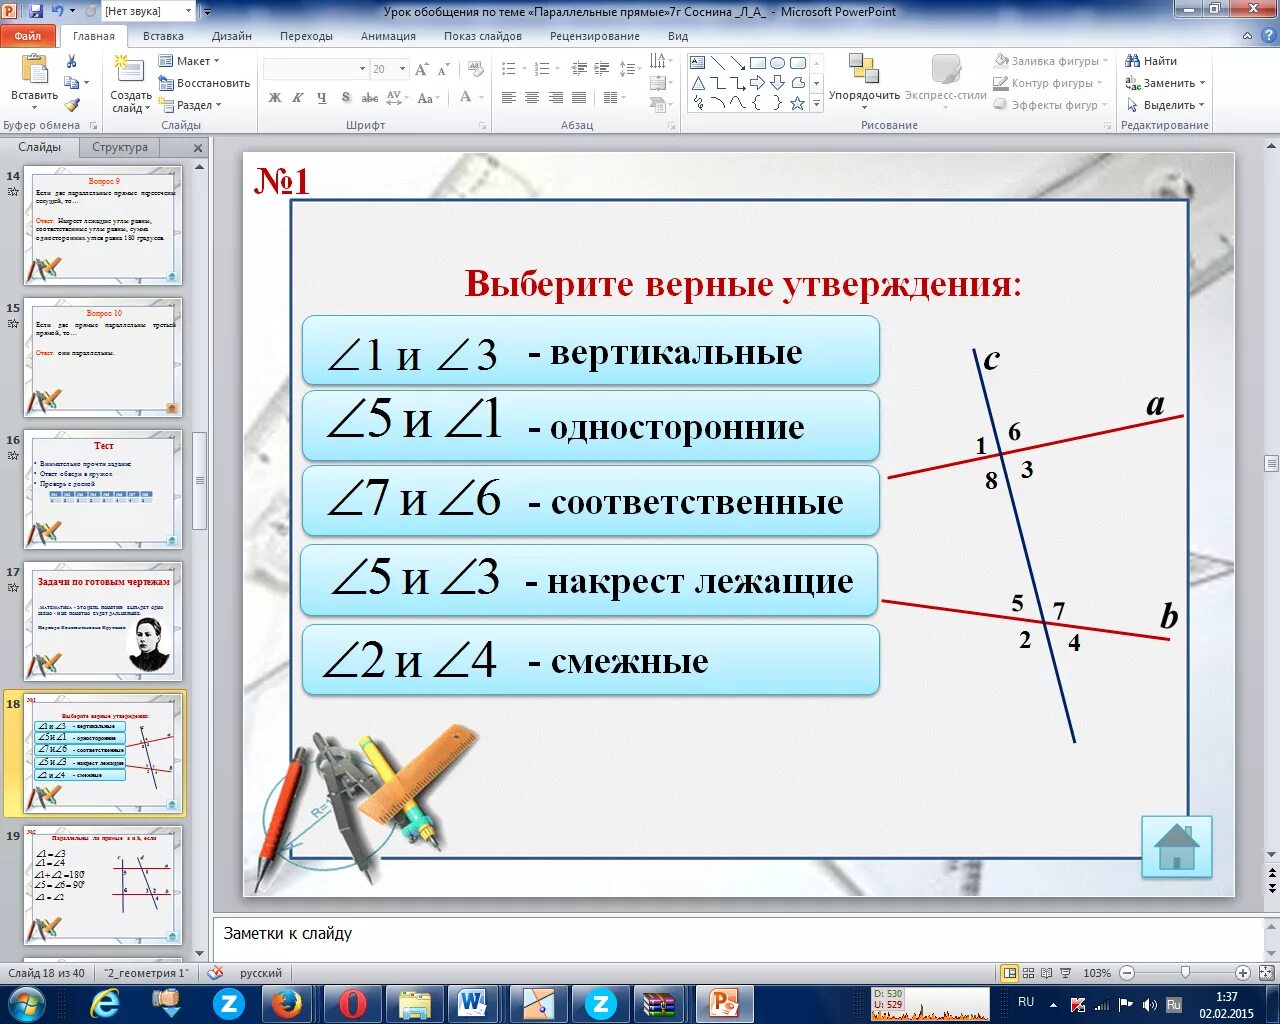This screenshot has height=1024, width=1280.
Task: Toggle bold Ж formatting
Action: point(275,97)
